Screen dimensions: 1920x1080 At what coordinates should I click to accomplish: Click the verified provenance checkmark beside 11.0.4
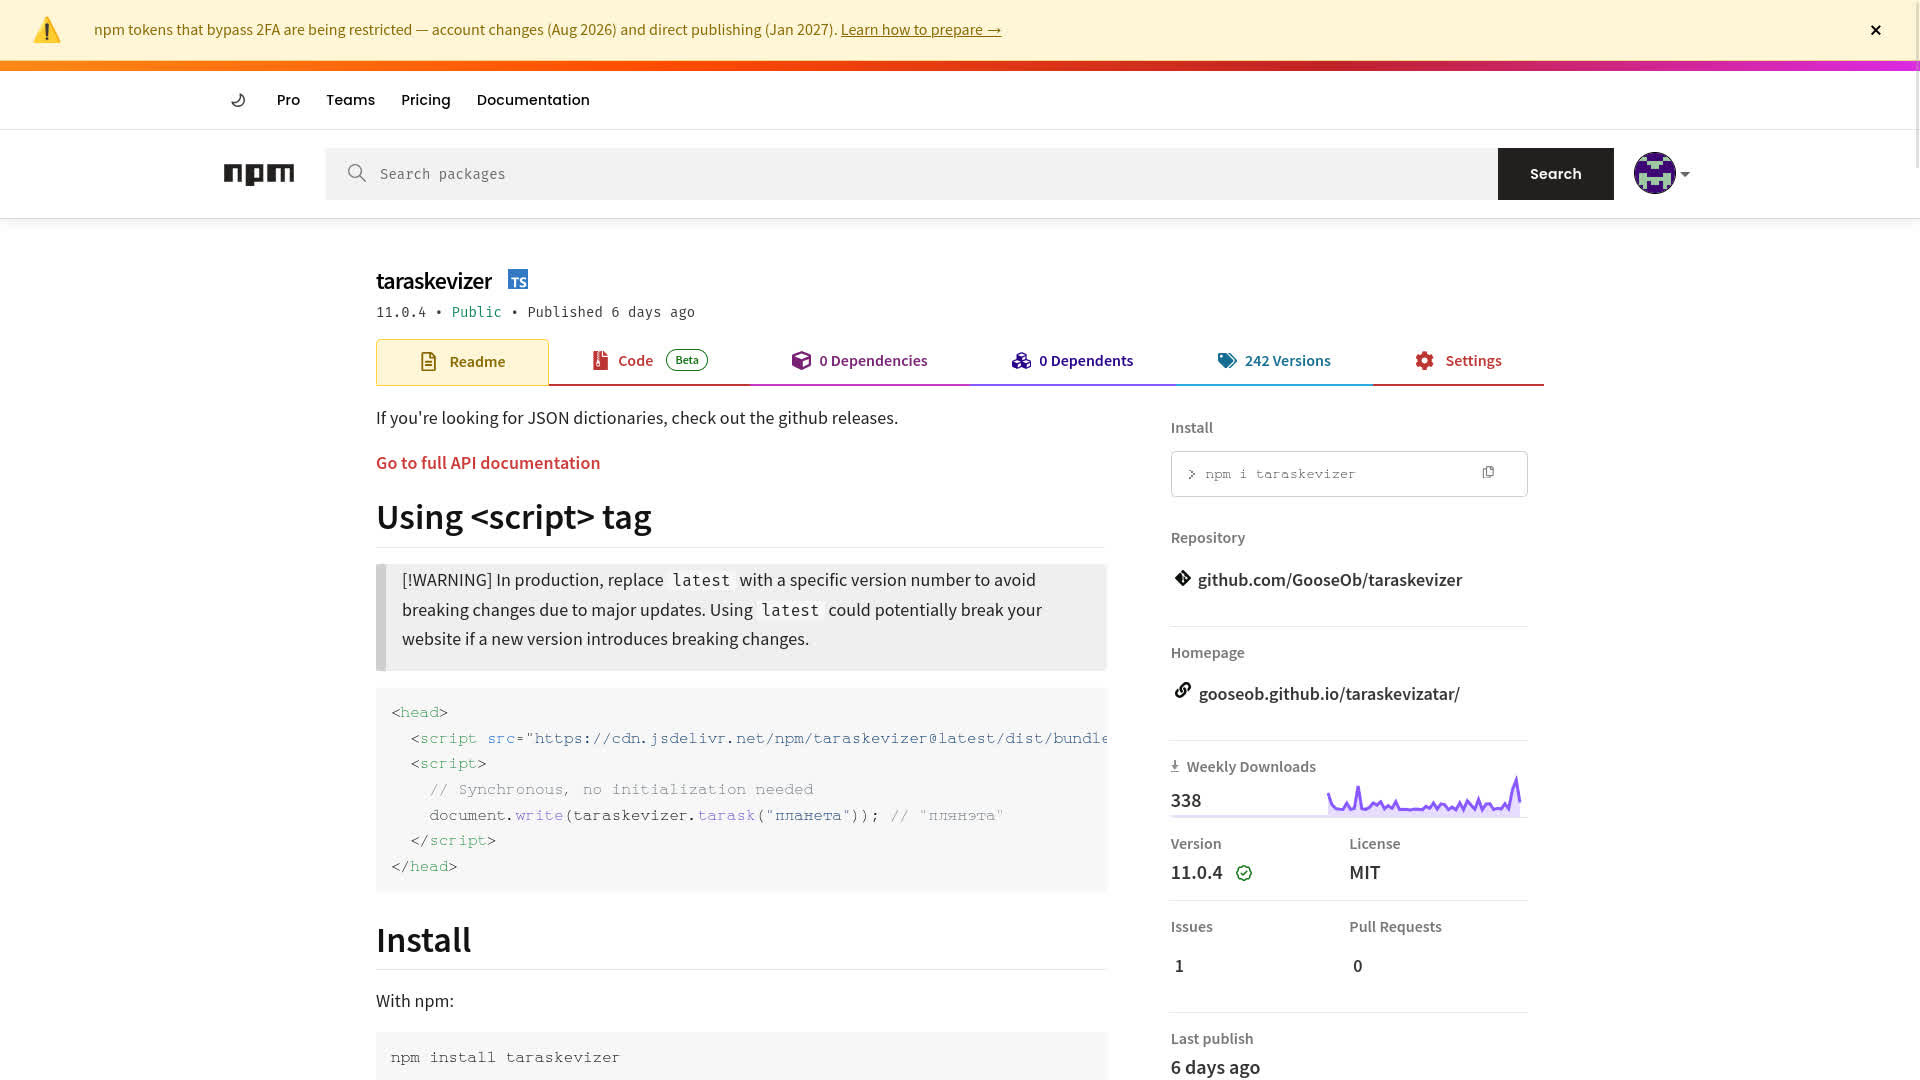pyautogui.click(x=1244, y=873)
